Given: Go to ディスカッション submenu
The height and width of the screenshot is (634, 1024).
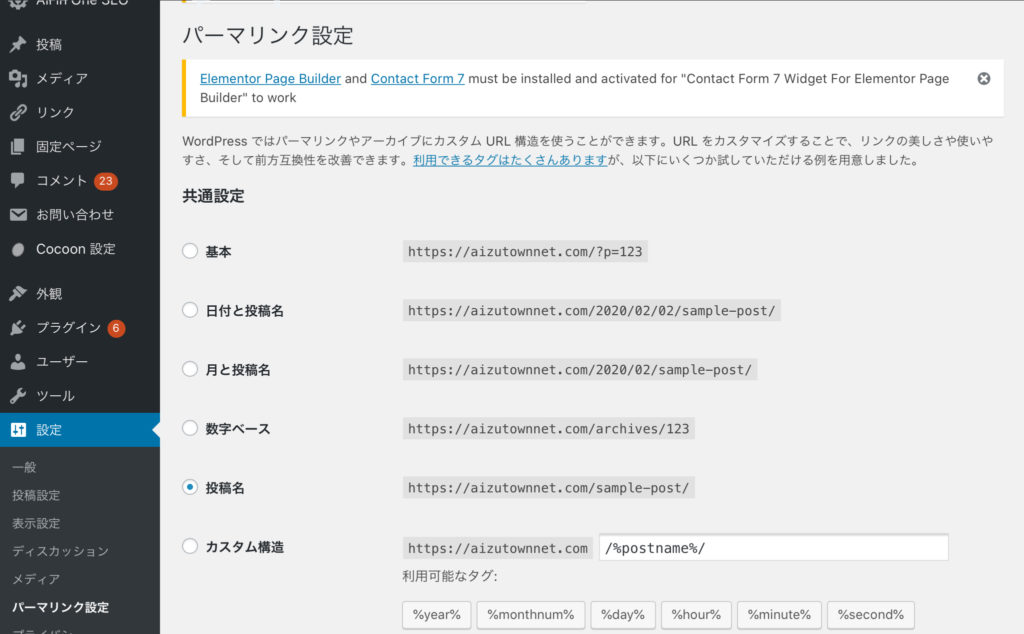Looking at the screenshot, I should pyautogui.click(x=60, y=551).
